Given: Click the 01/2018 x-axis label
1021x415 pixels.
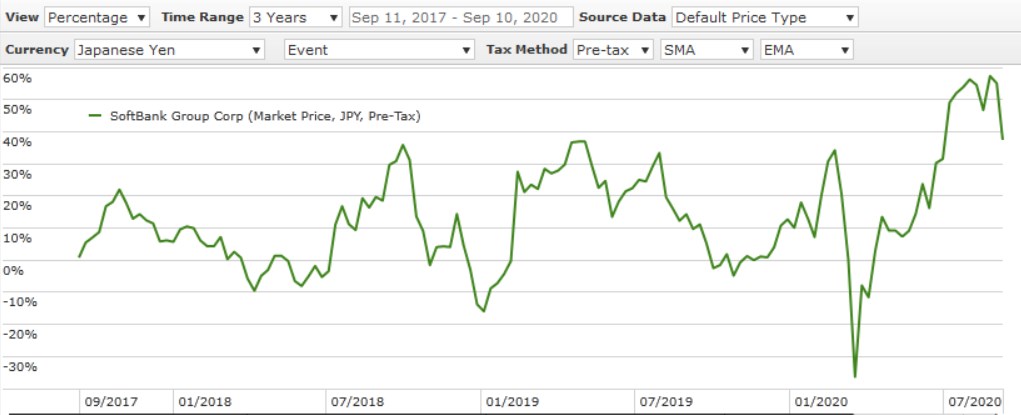Looking at the screenshot, I should point(204,401).
